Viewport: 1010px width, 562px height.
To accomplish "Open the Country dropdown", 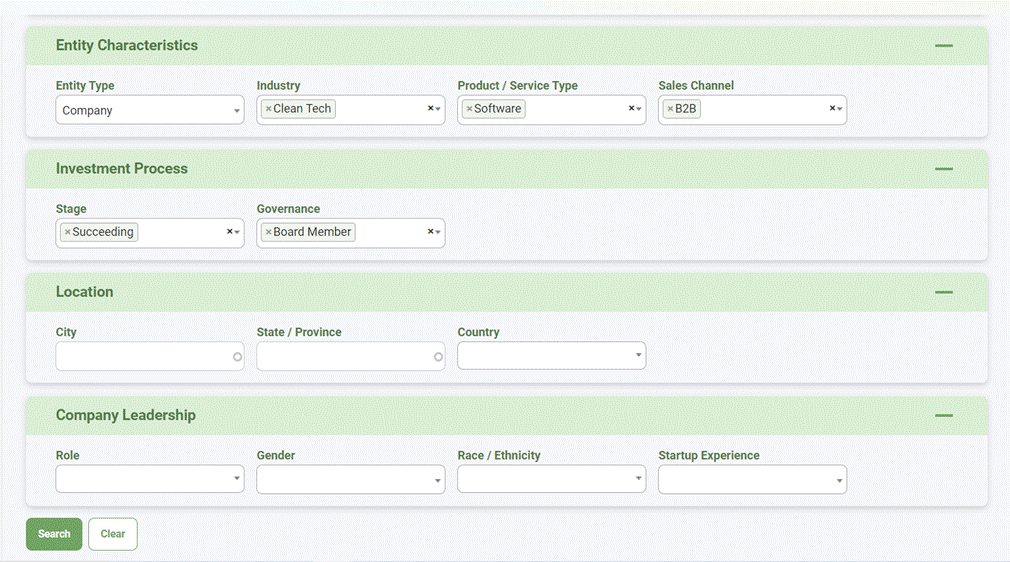I will tap(551, 356).
